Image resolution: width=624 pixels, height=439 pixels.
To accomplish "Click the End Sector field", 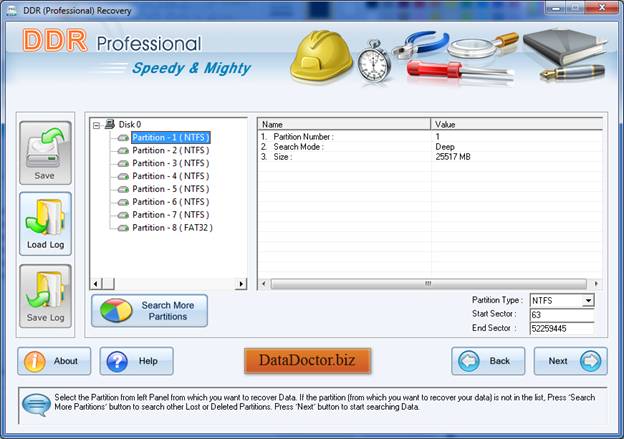I will point(562,328).
